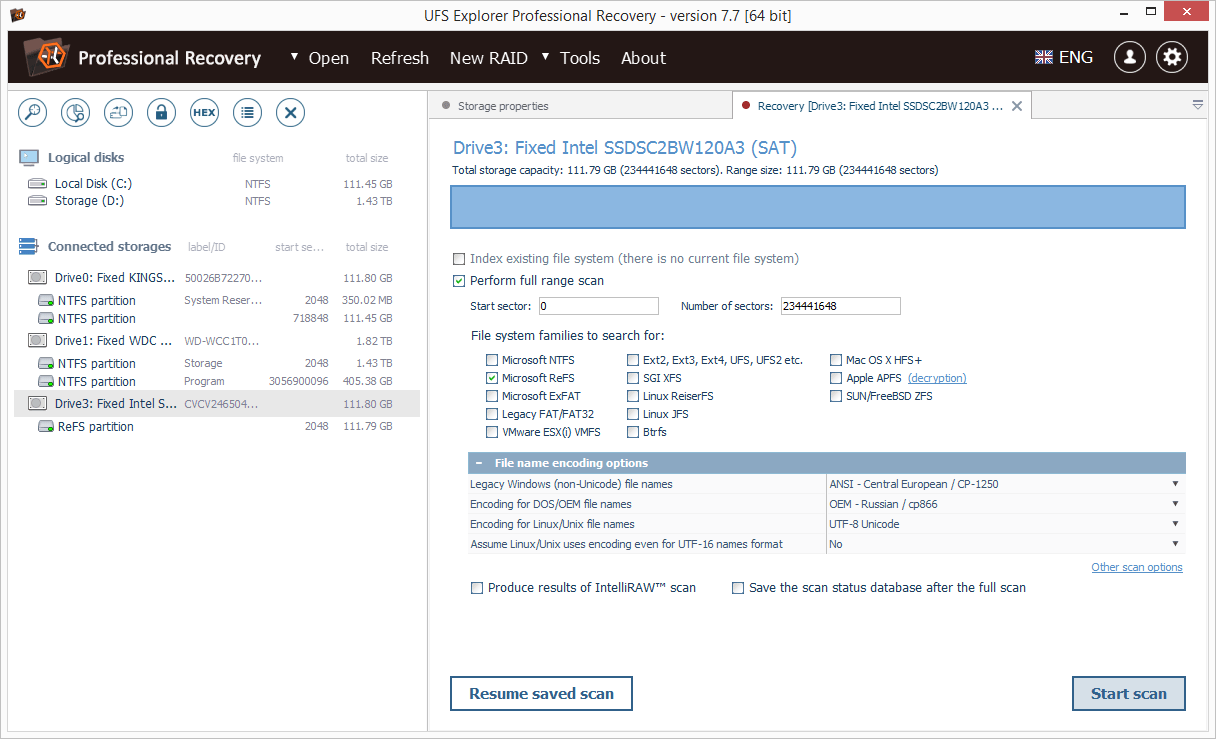Open settings gear icon in header
Viewport: 1216px width, 739px height.
[x=1172, y=57]
